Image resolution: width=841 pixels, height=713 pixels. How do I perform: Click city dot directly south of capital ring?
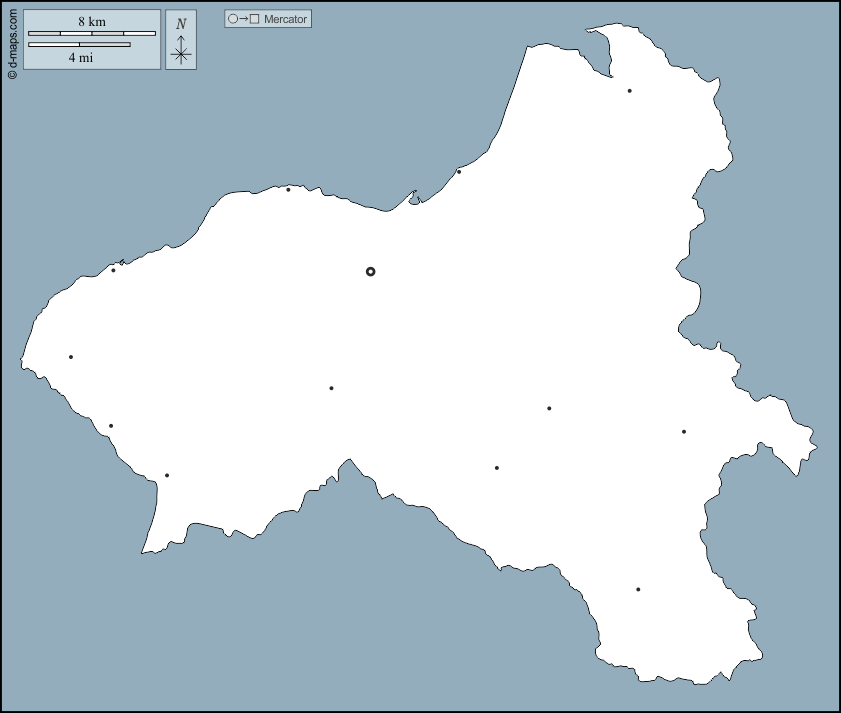coord(331,388)
